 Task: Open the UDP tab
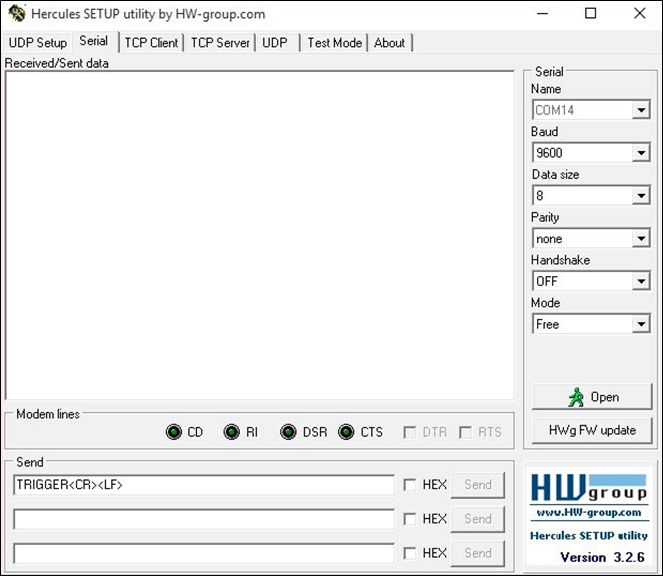tap(275, 43)
